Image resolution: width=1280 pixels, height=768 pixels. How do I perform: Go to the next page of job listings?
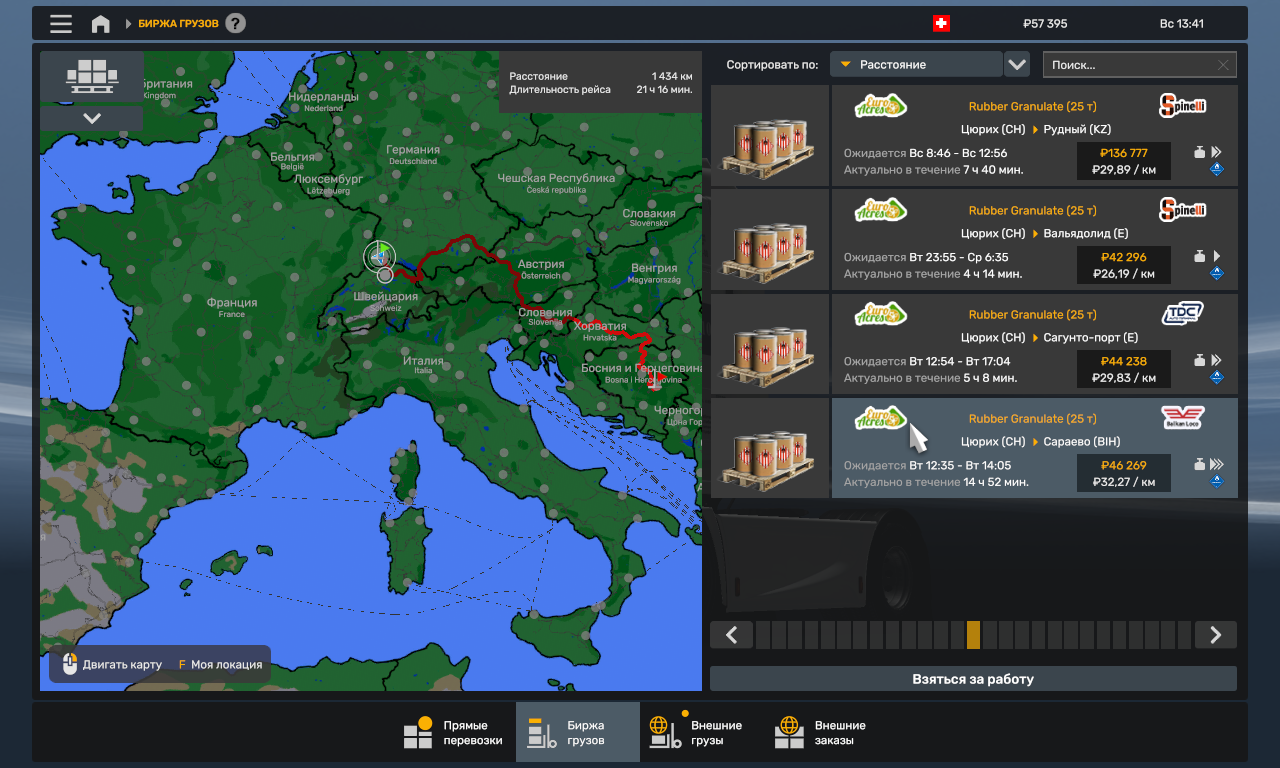pyautogui.click(x=1216, y=635)
